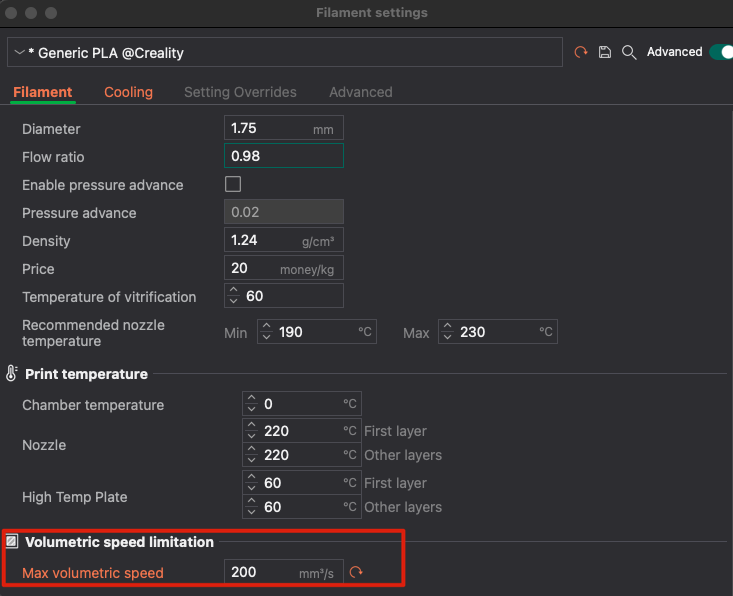Click the Chamber temperature stepper arrows
Image resolution: width=733 pixels, height=596 pixels.
(x=252, y=404)
